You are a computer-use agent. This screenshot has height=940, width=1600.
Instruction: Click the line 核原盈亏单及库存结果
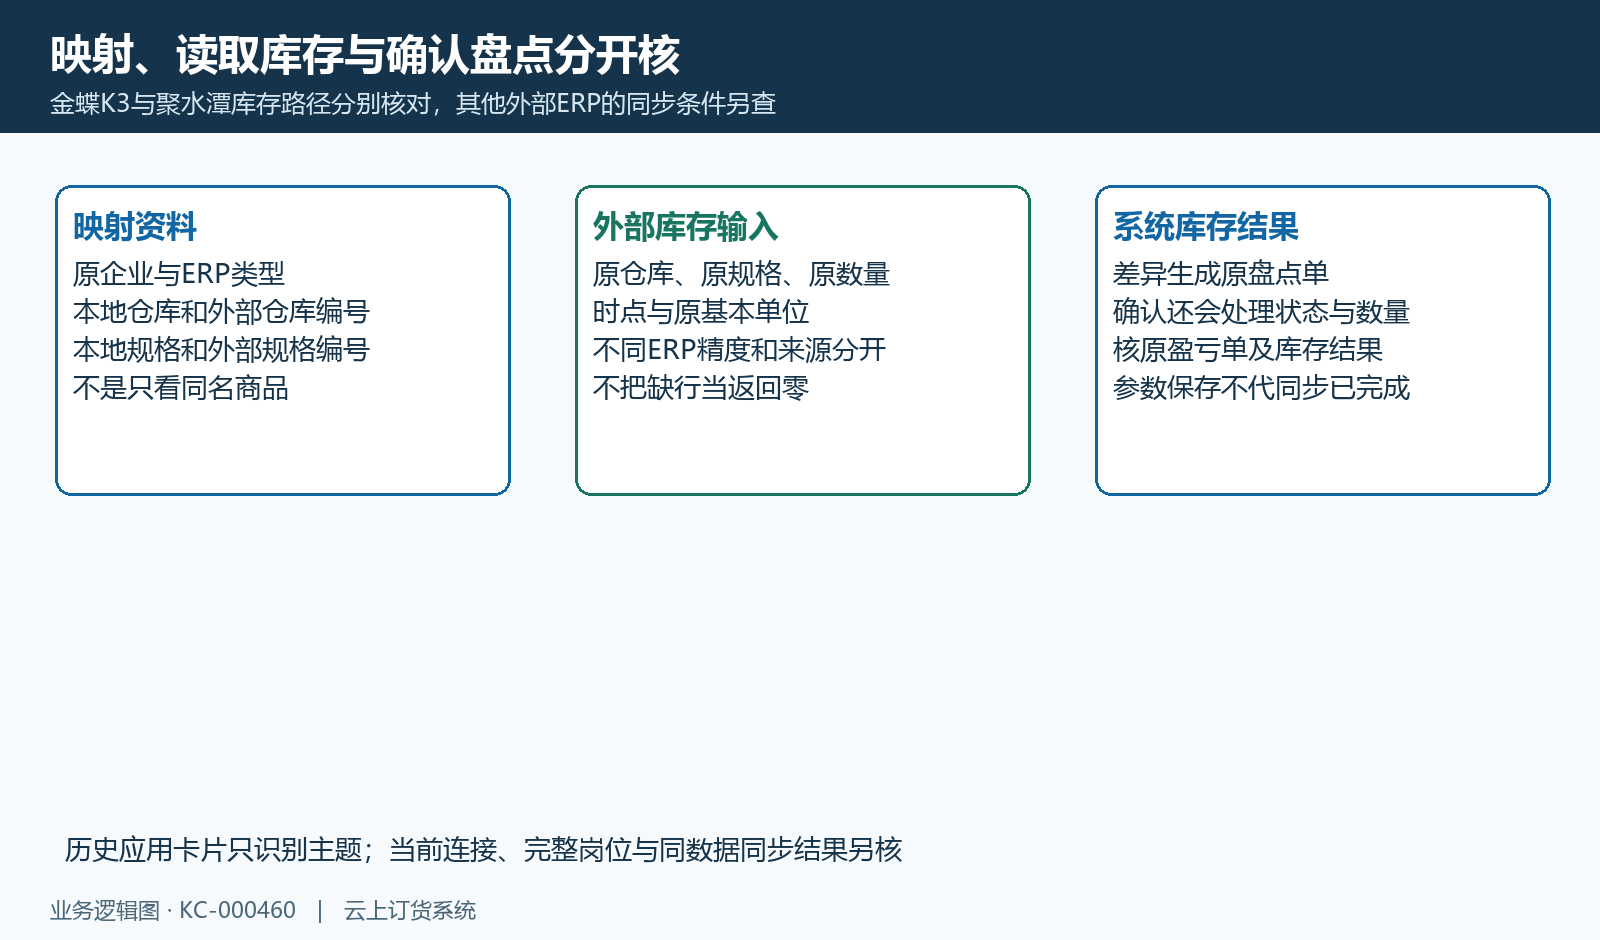(x=1248, y=350)
